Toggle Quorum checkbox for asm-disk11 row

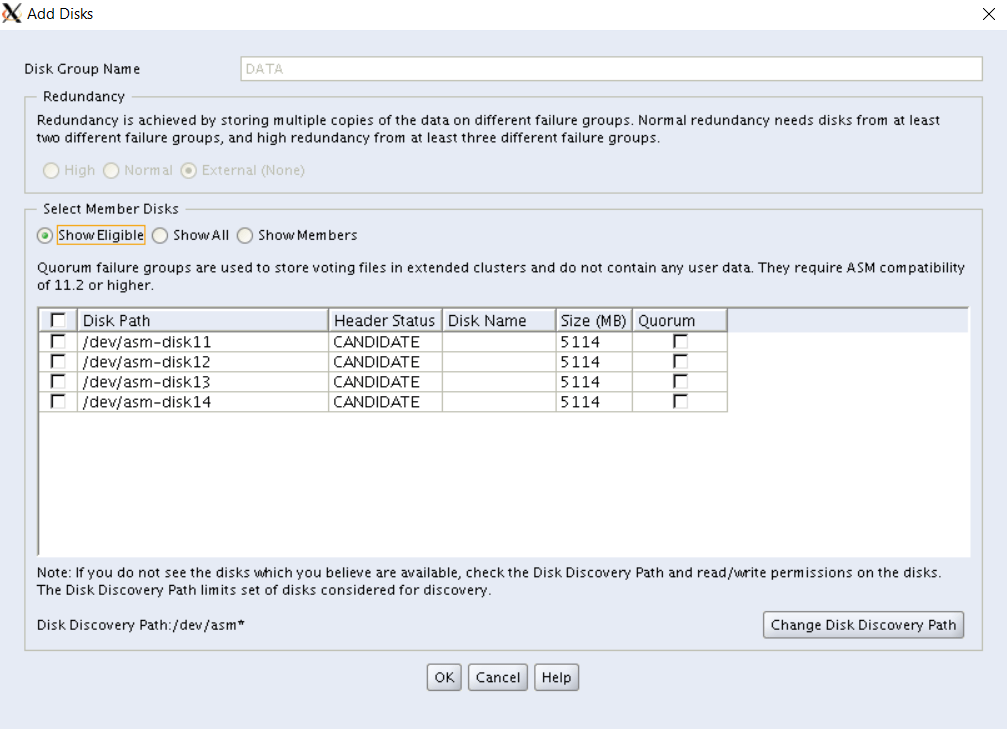tap(680, 342)
